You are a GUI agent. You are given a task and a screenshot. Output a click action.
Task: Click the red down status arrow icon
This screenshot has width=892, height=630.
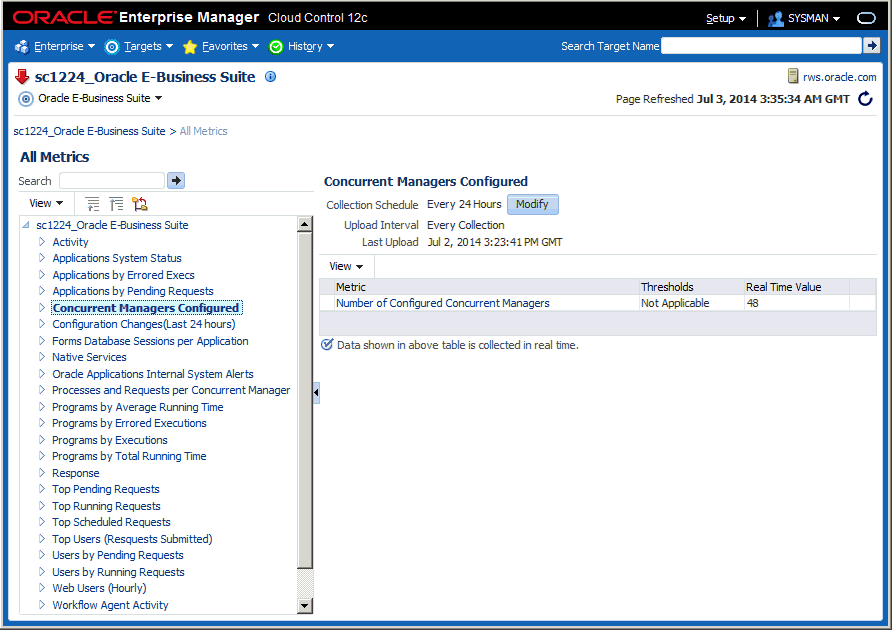22,77
